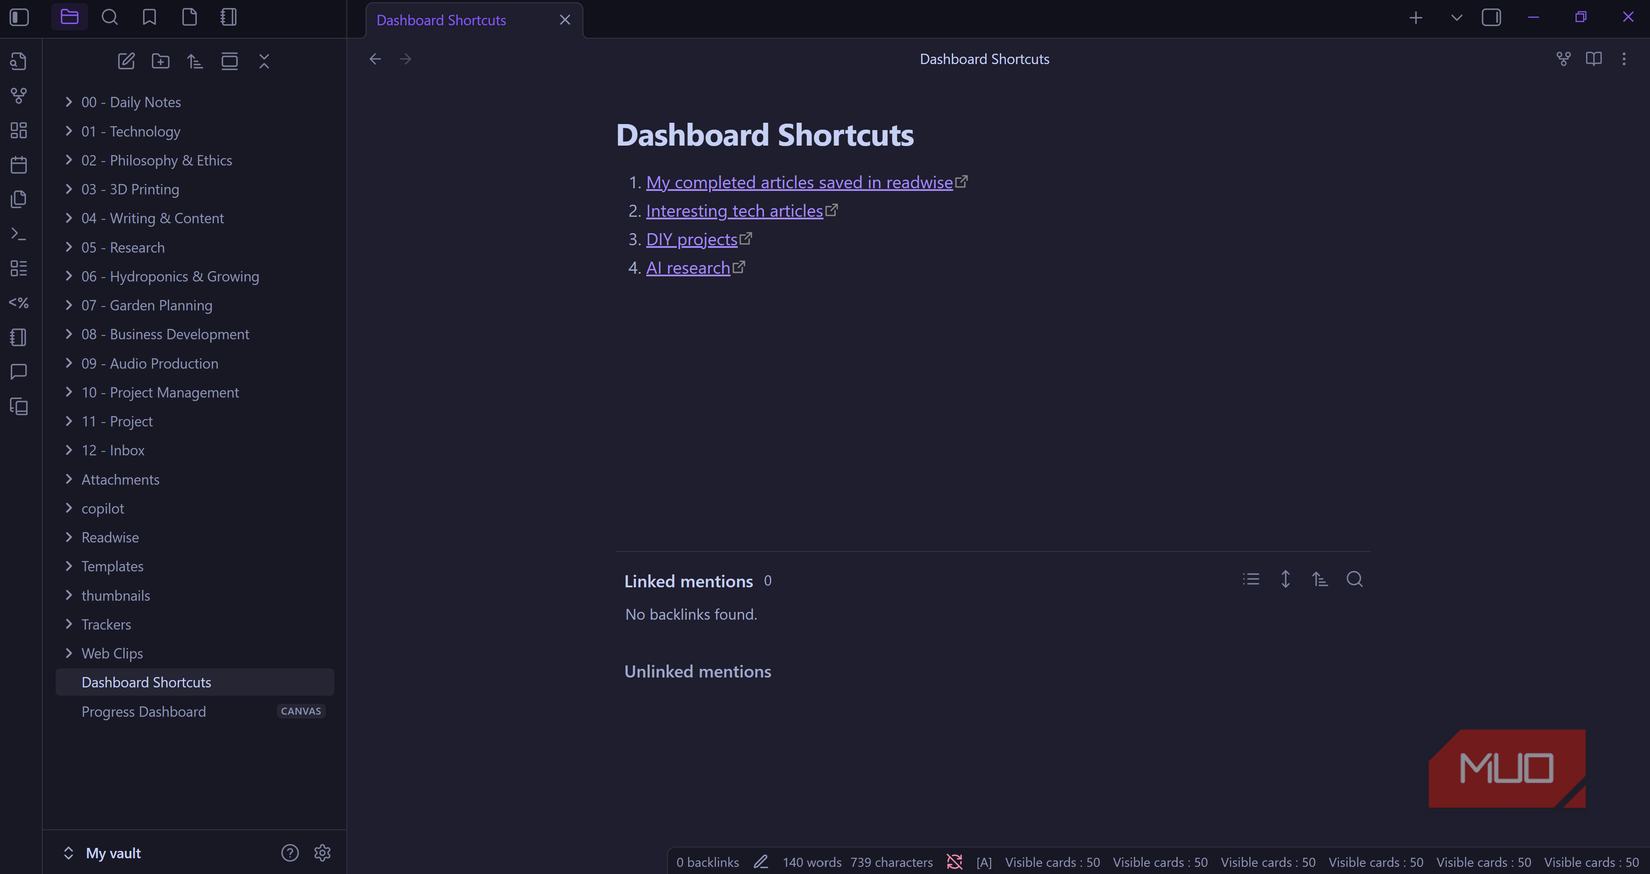Viewport: 1650px width, 874px height.
Task: Open settings gear icon
Action: [x=322, y=853]
